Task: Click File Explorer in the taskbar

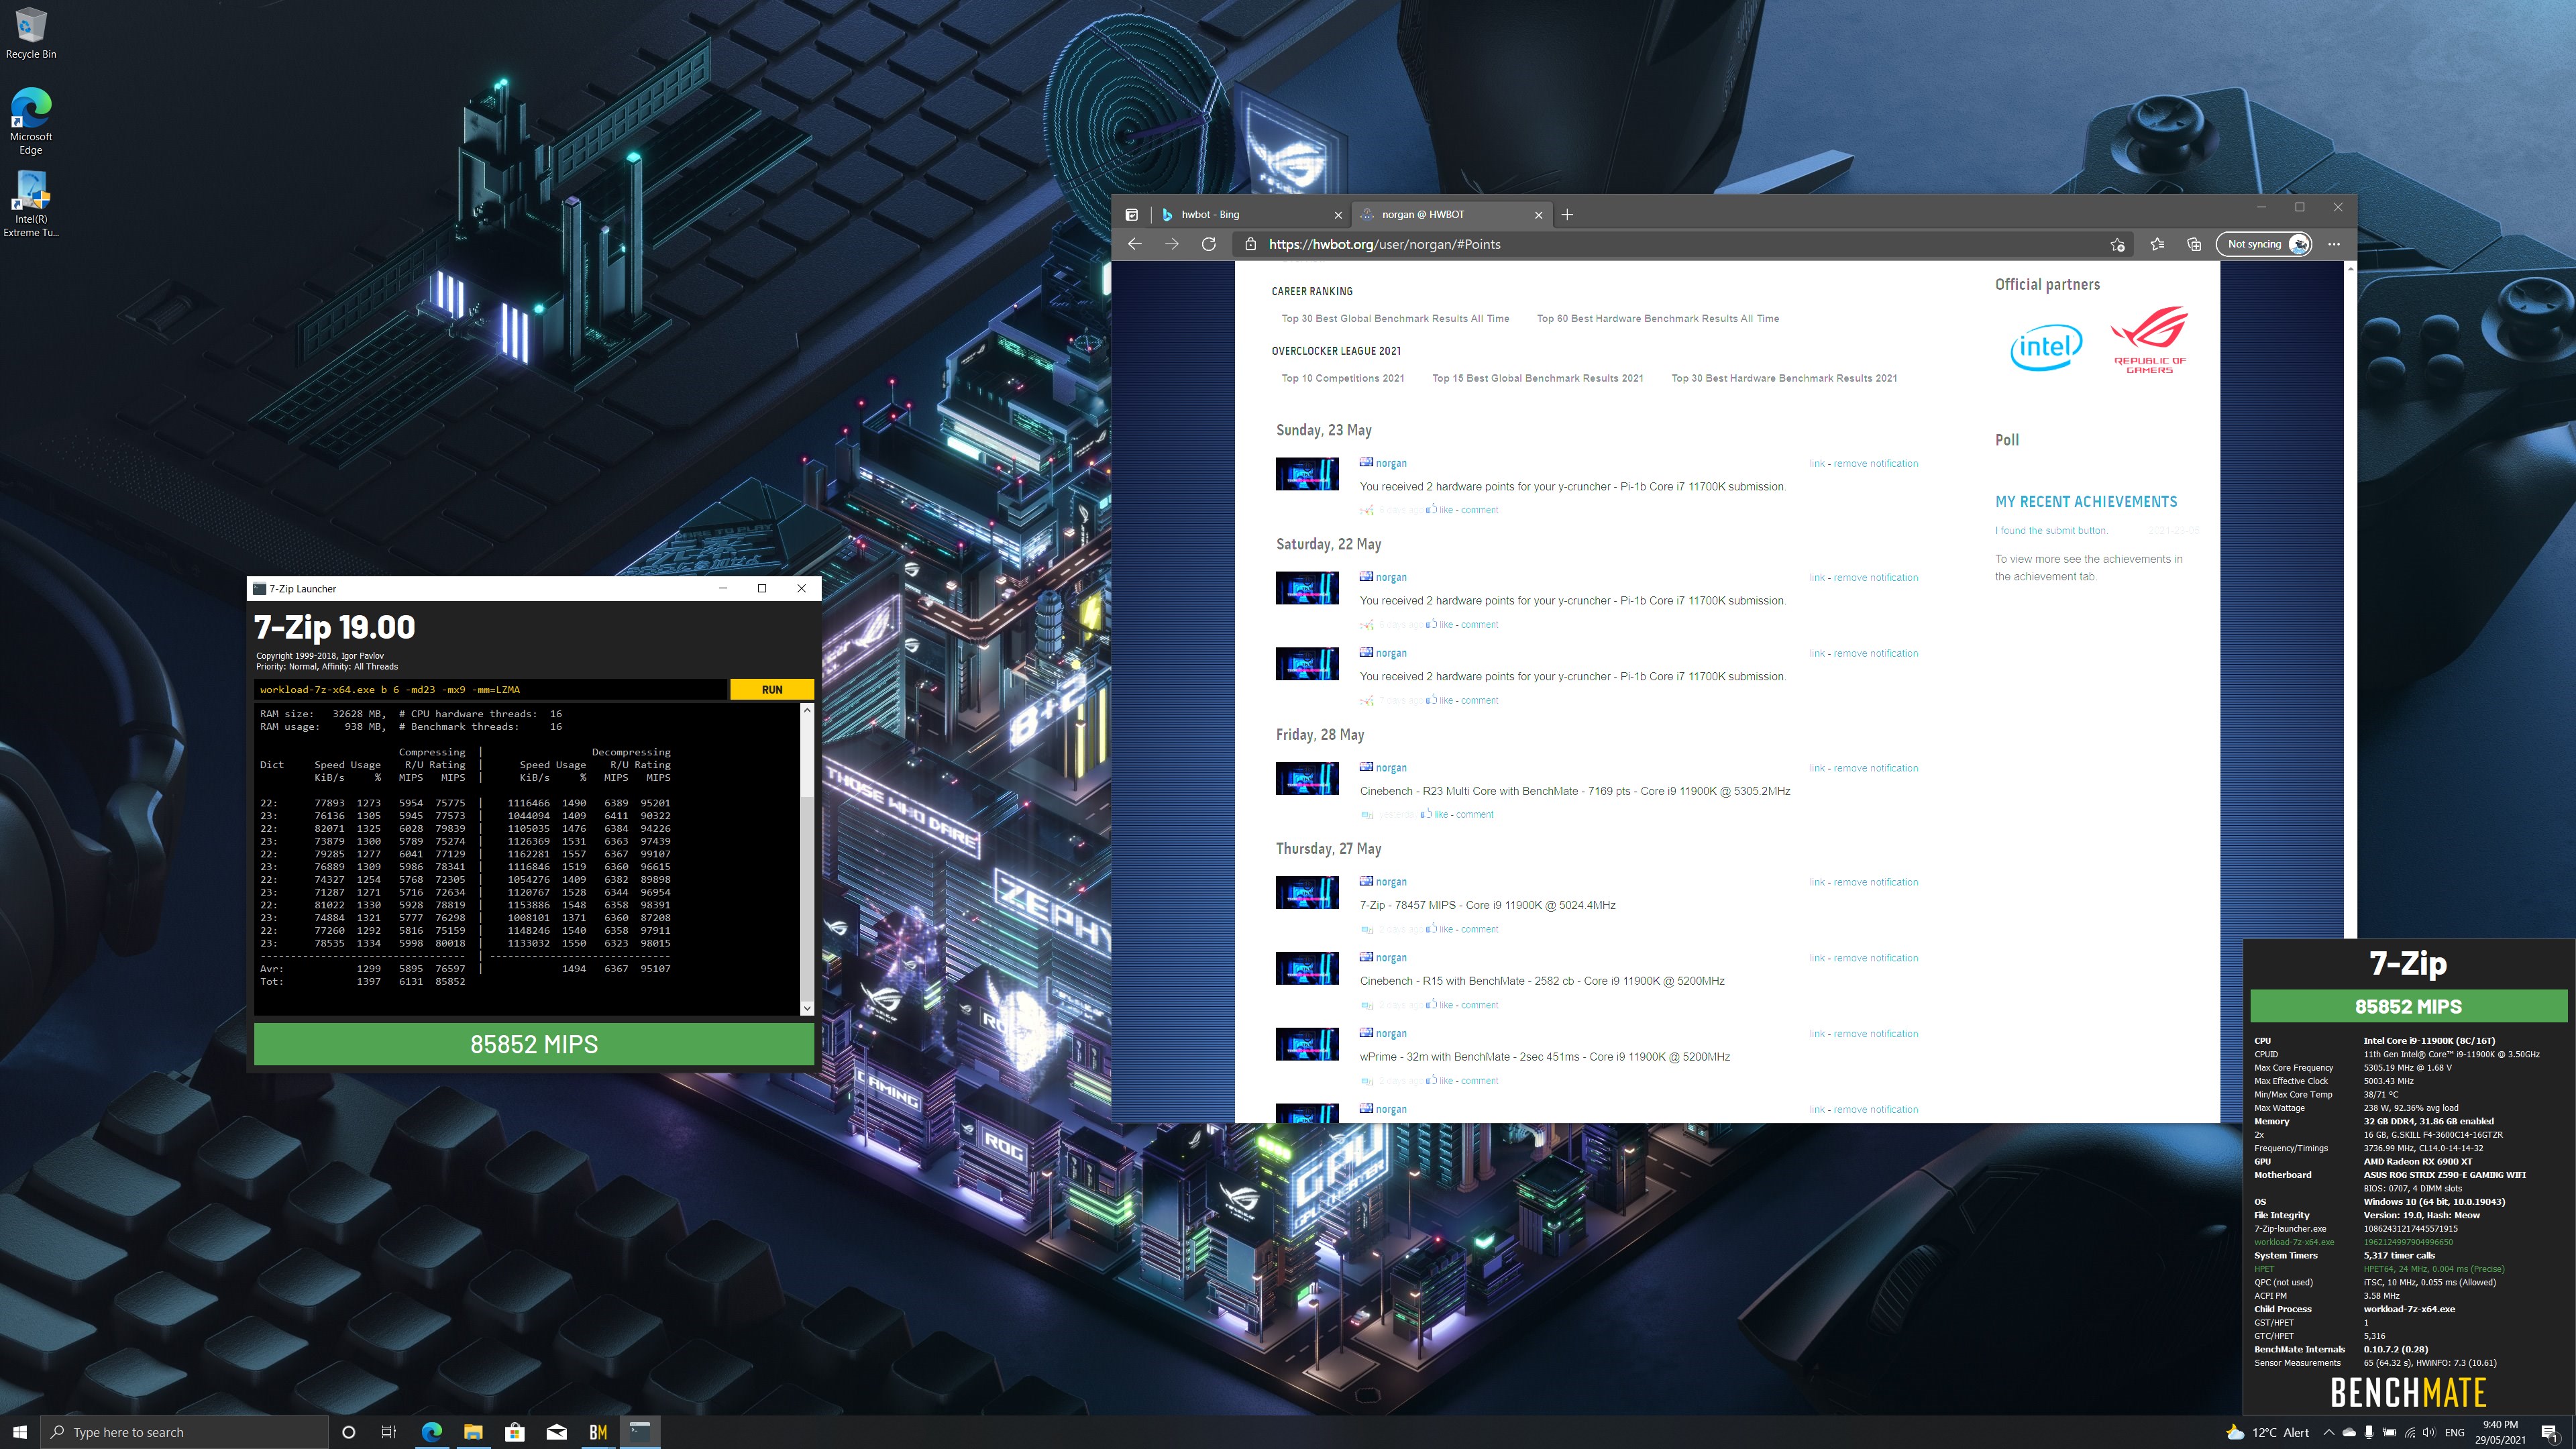Action: point(473,1432)
